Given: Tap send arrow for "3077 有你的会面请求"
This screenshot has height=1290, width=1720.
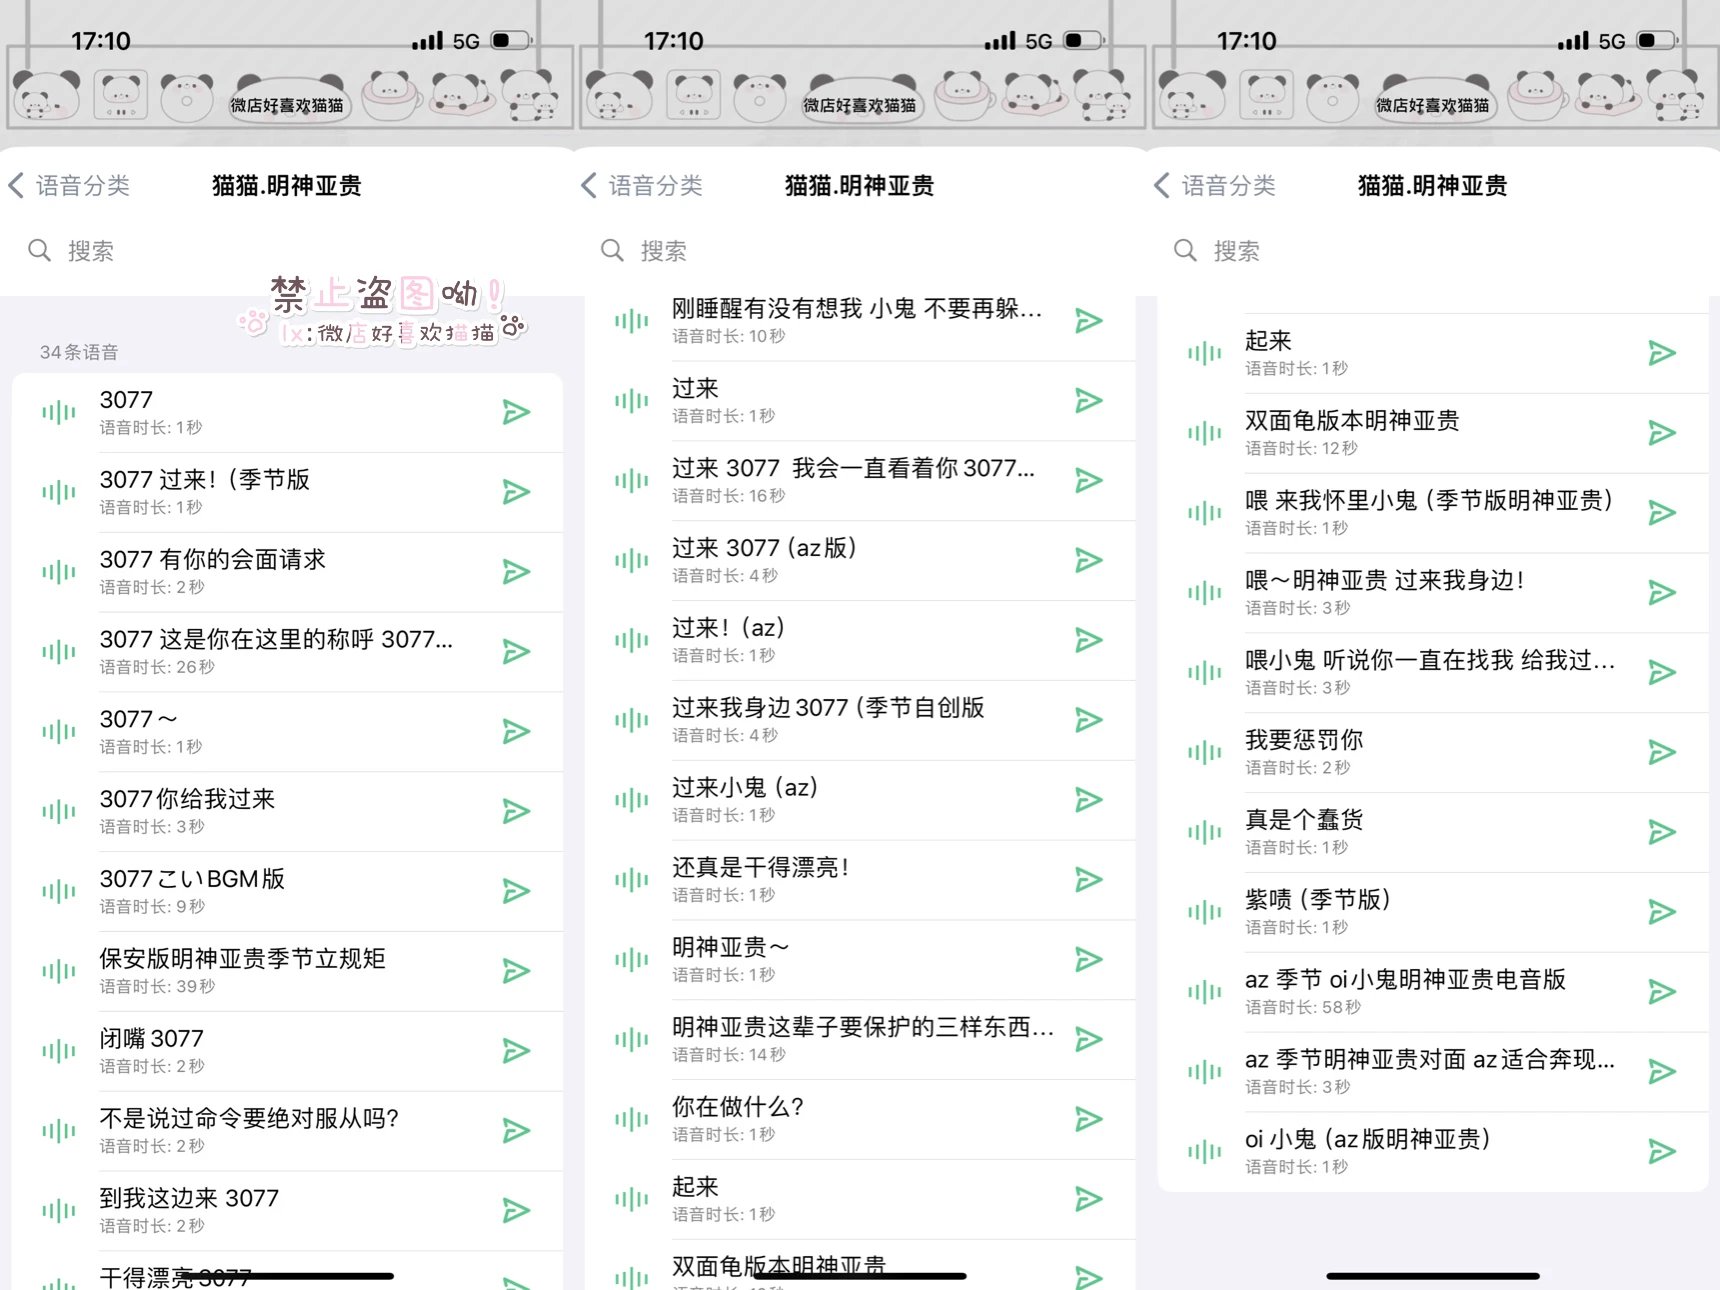Looking at the screenshot, I should tap(516, 572).
